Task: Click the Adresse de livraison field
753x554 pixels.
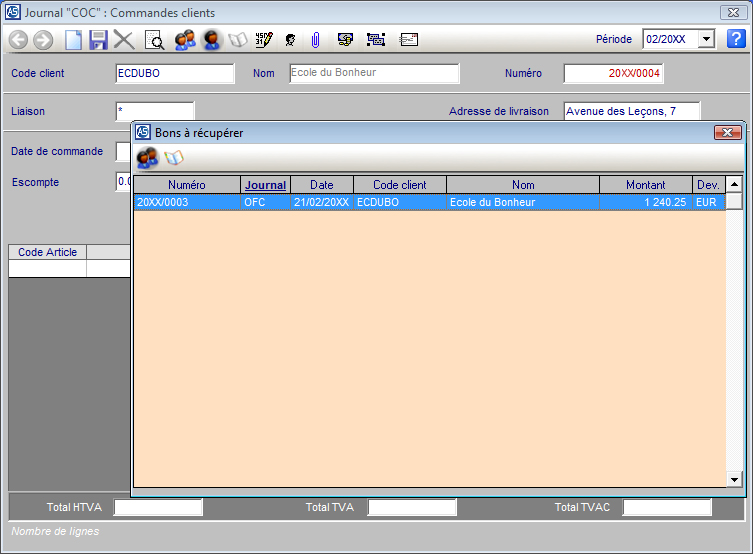Action: tap(631, 111)
